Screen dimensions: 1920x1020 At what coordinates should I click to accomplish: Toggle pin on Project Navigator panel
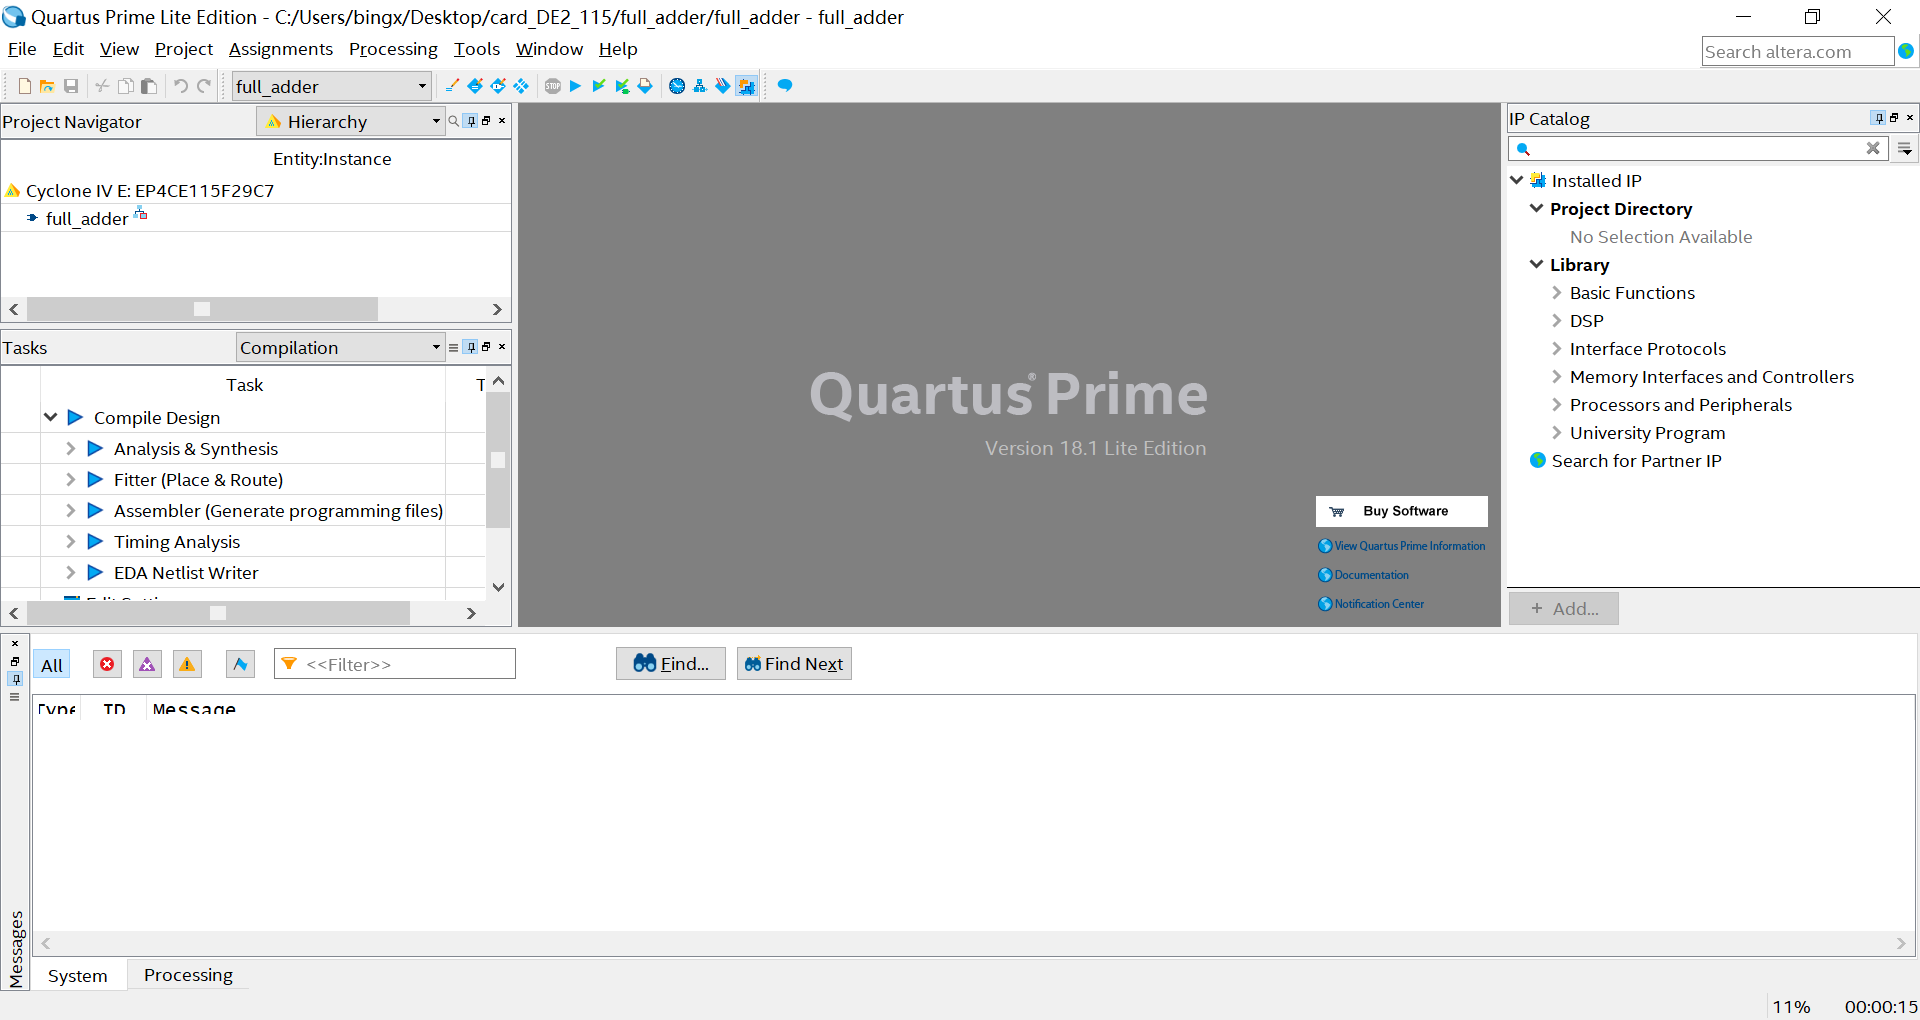click(x=471, y=121)
